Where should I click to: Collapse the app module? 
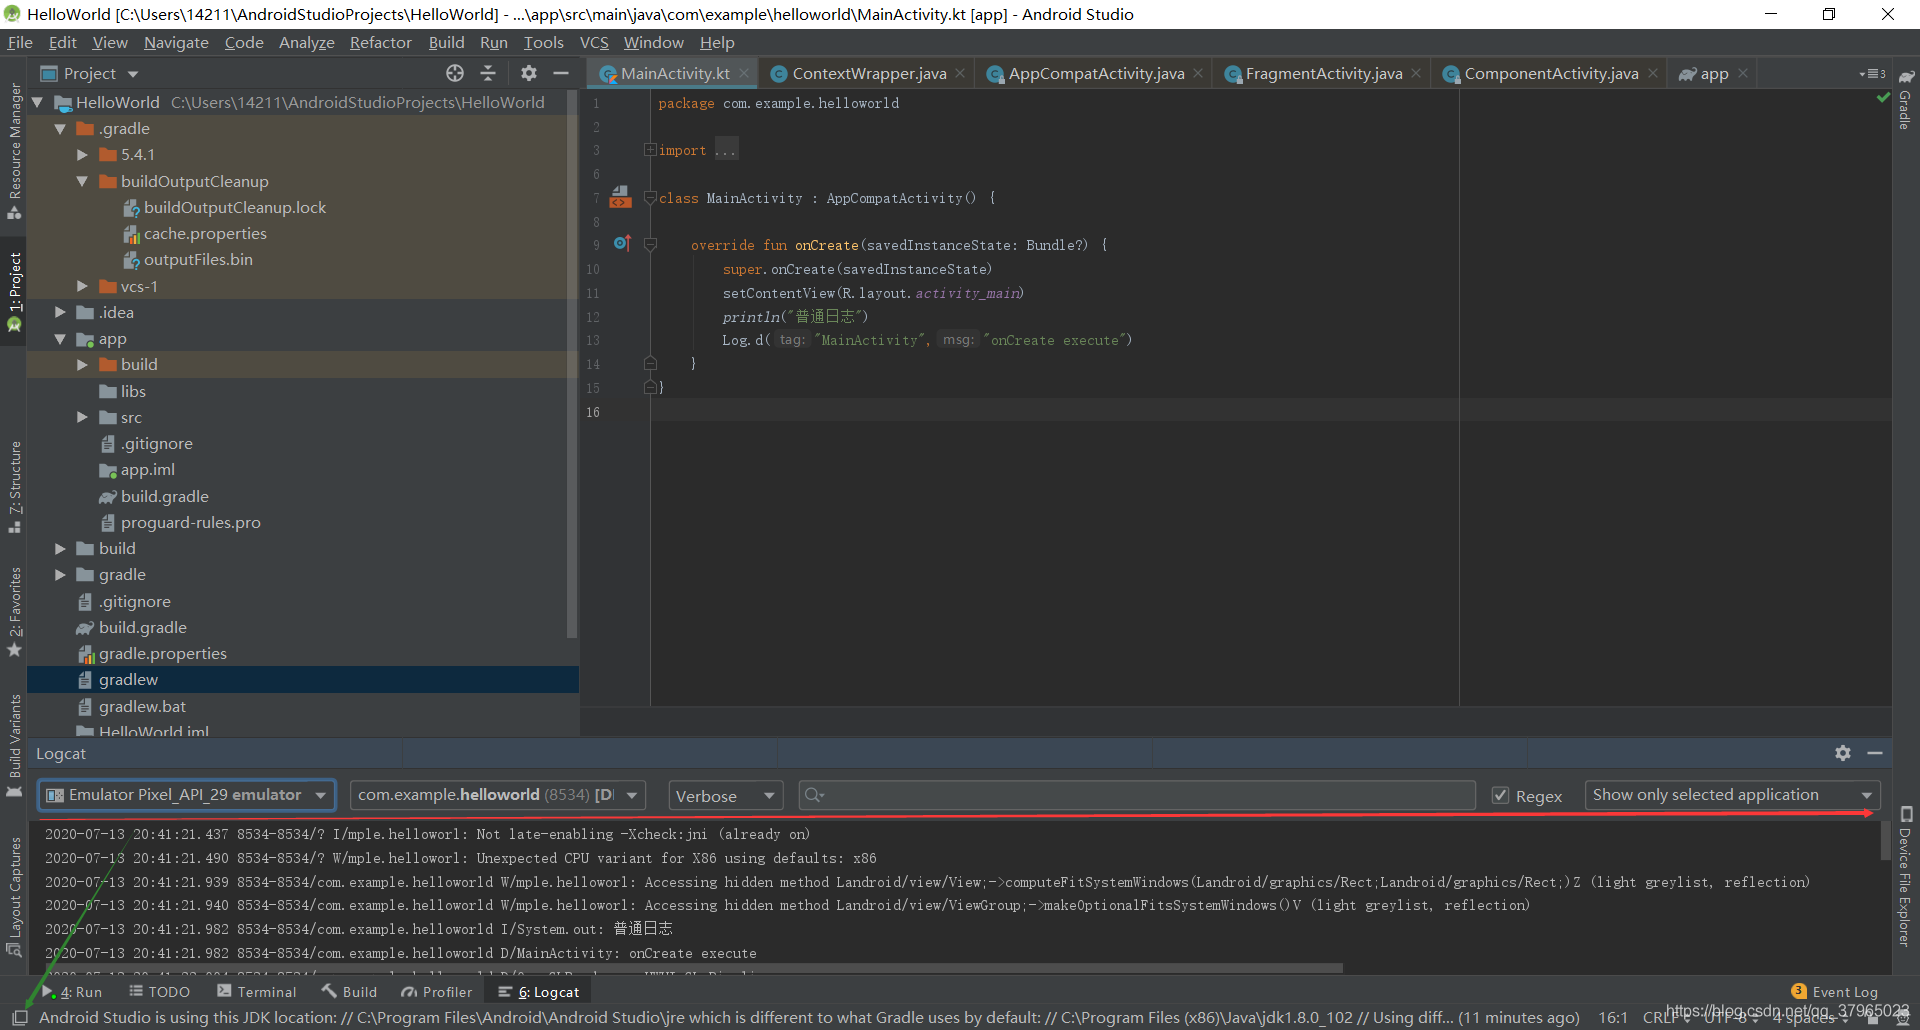pos(60,339)
